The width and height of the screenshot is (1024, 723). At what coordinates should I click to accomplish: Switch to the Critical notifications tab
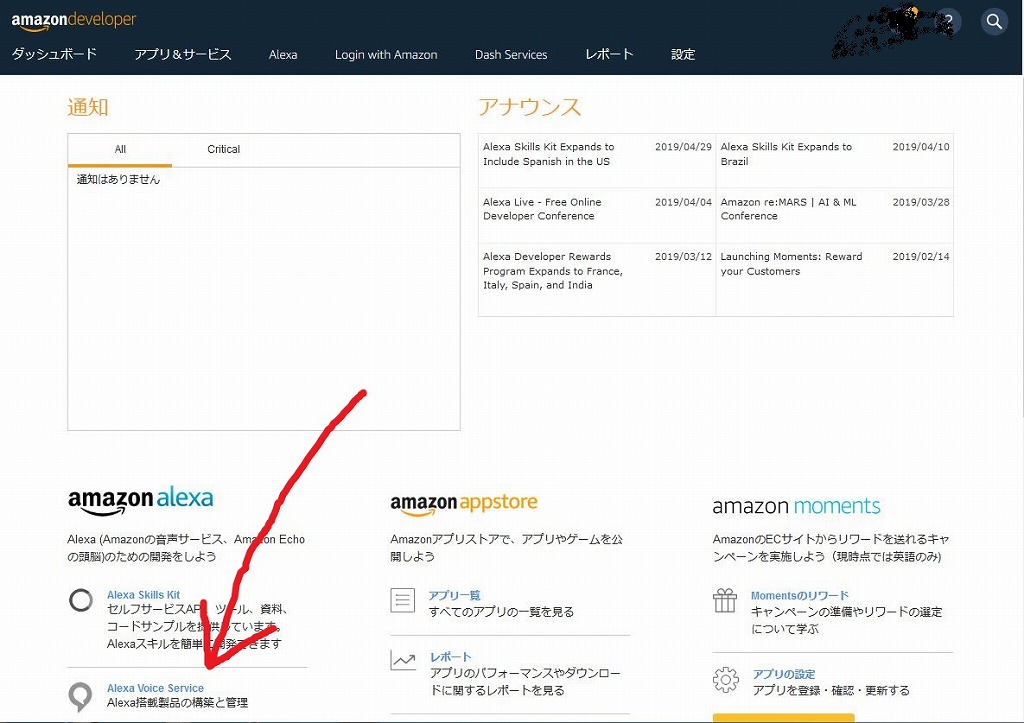[223, 150]
